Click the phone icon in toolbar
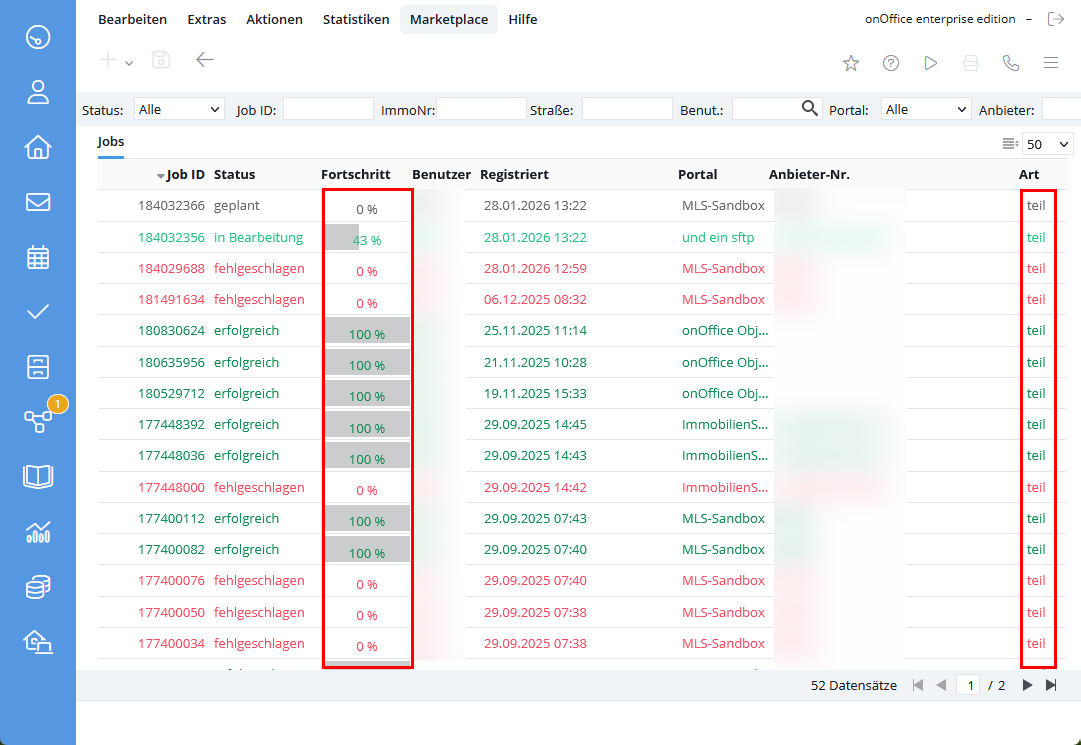1081x745 pixels. click(1011, 63)
